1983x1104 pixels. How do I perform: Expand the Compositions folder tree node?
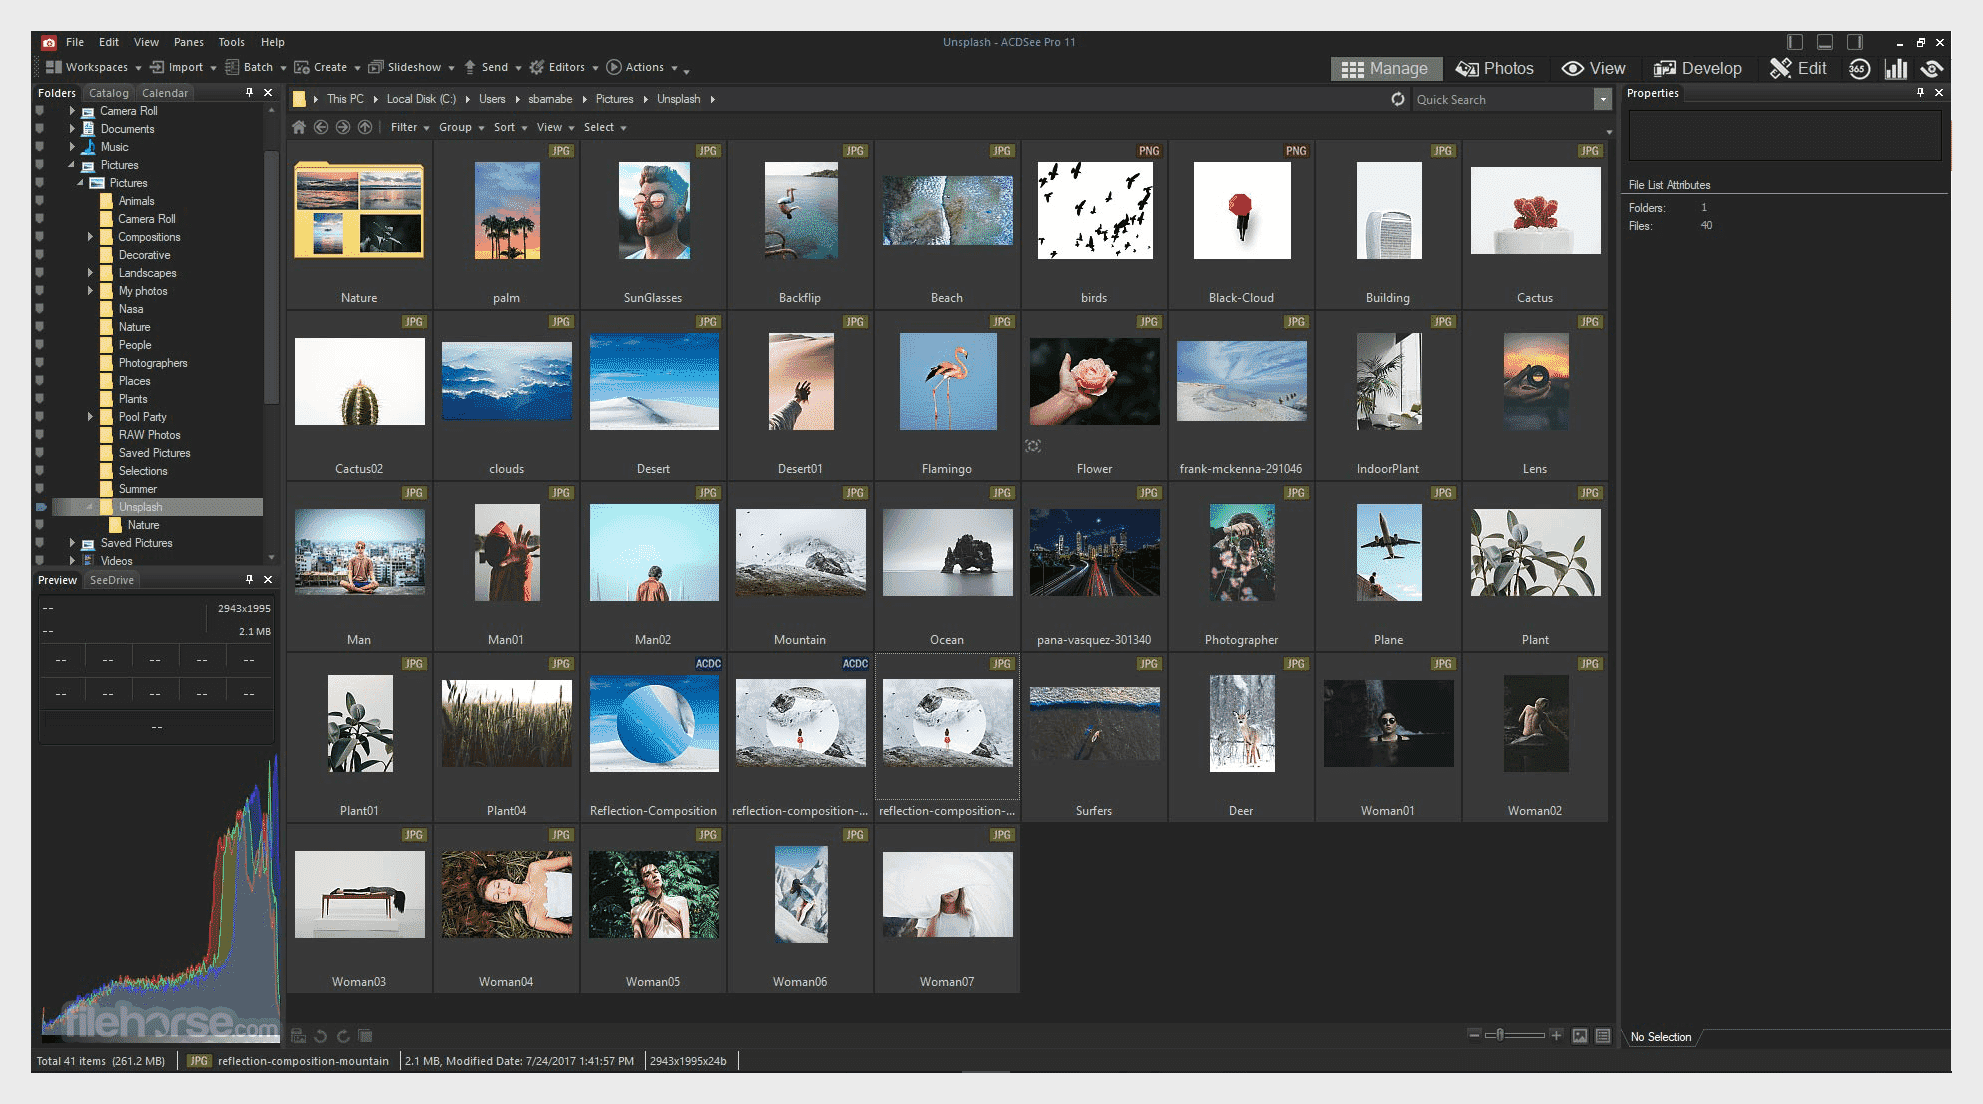point(90,237)
